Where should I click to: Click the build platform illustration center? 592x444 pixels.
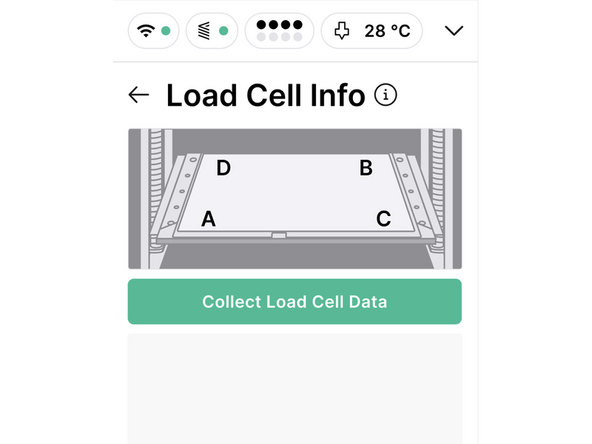[x=295, y=193]
